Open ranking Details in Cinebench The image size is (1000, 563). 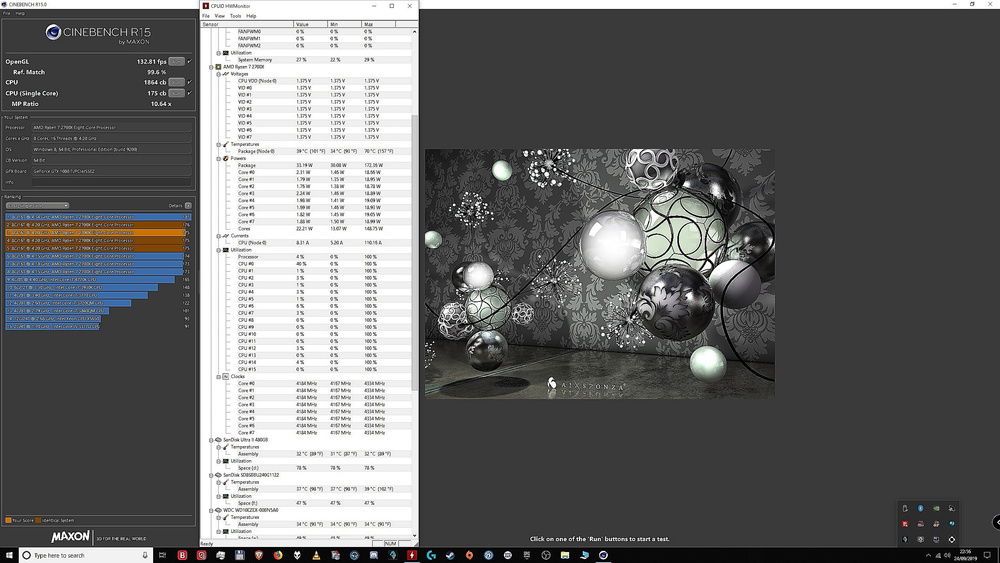click(x=188, y=205)
